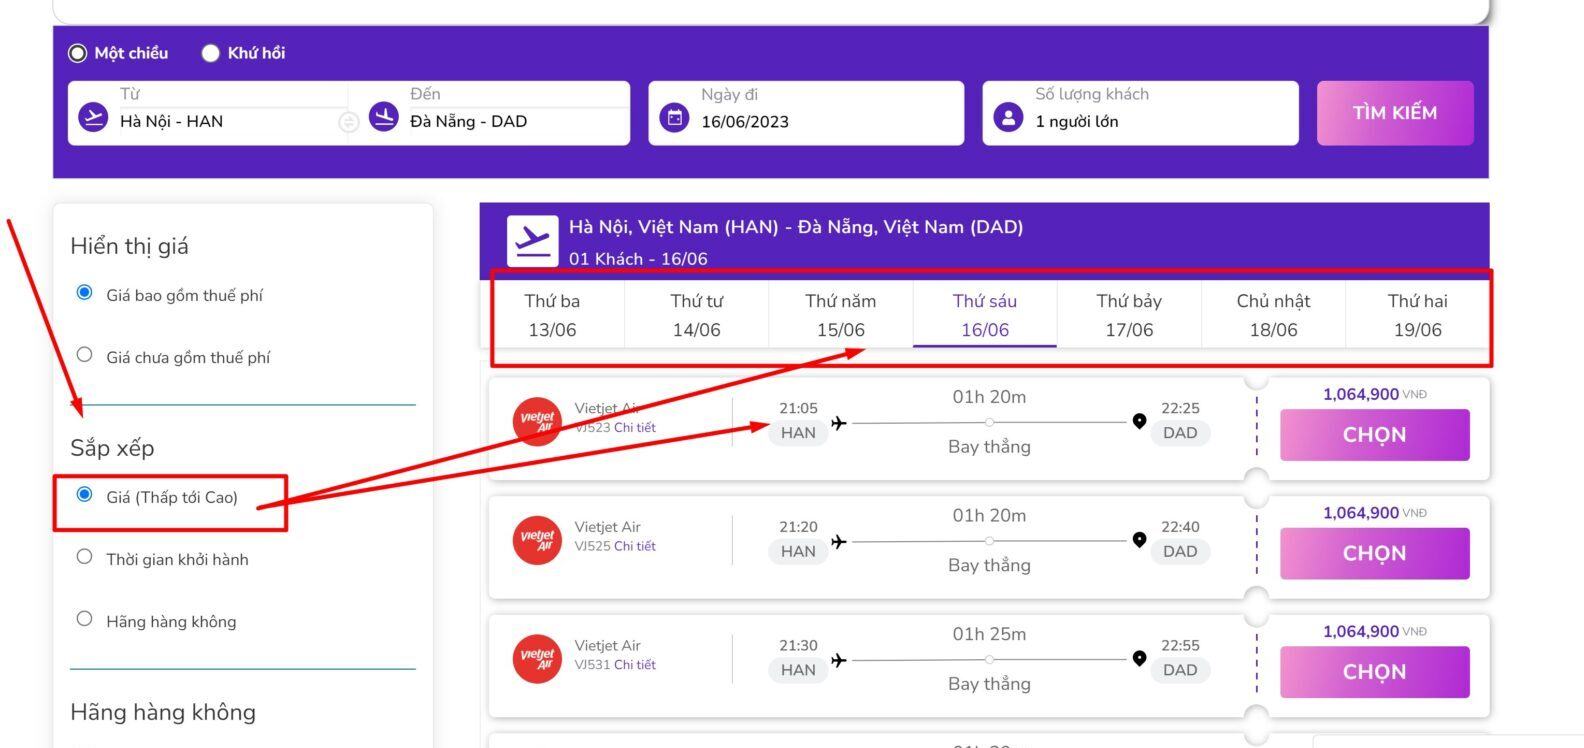The width and height of the screenshot is (1584, 748).
Task: Click the arrival plane icon beside Đà Nẵng
Action: tap(384, 117)
